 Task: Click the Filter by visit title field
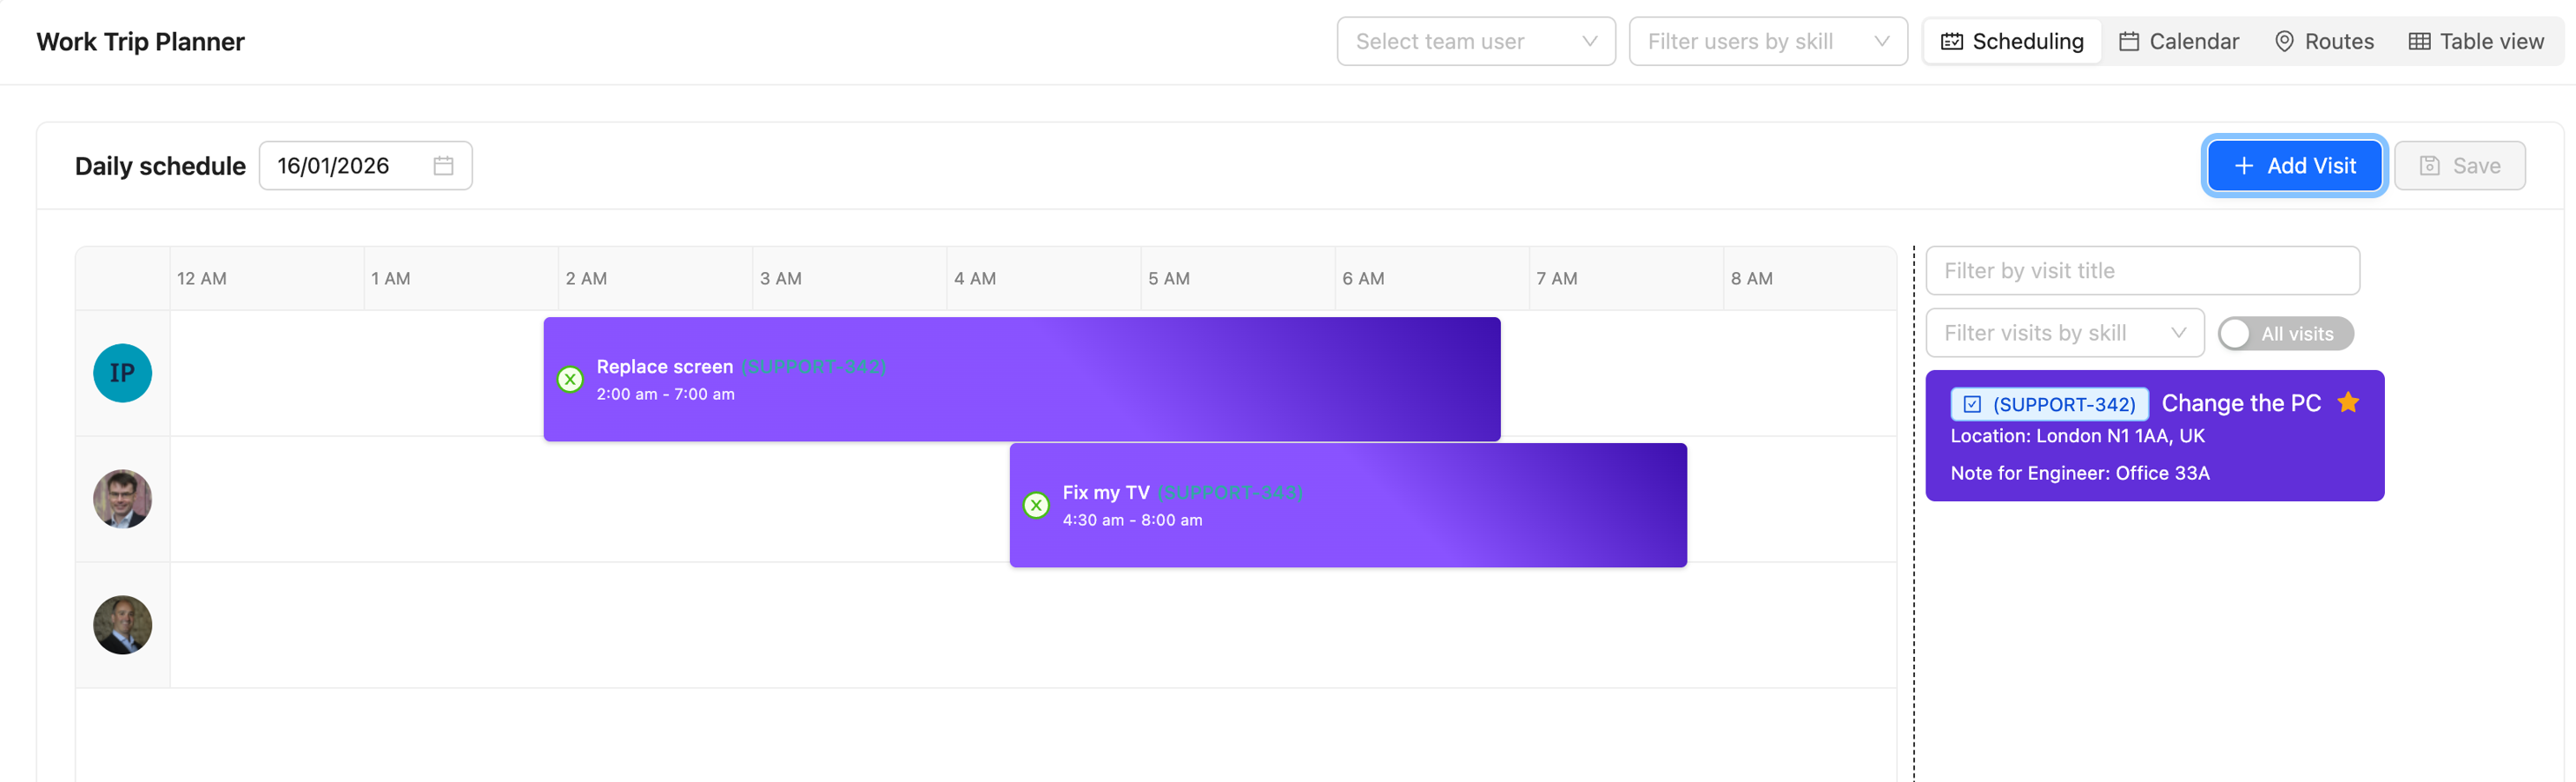2142,271
